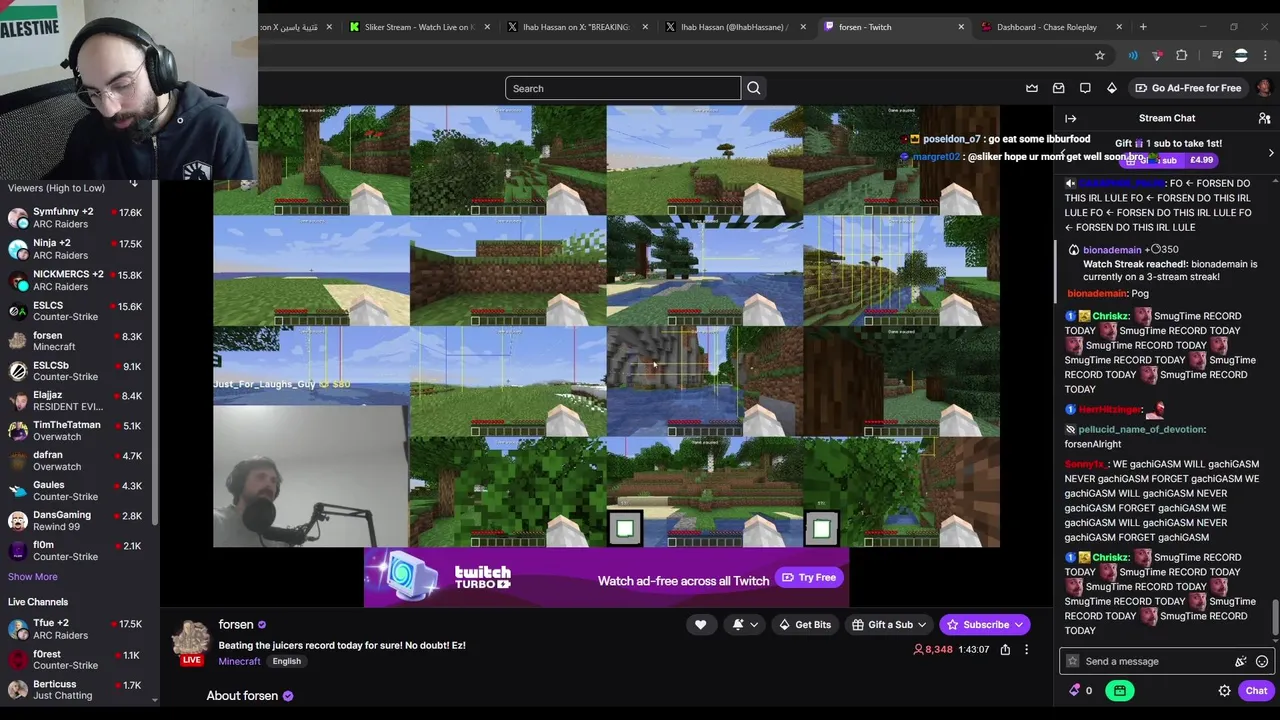Viewport: 1280px width, 720px height.
Task: Click Go Ad-Free for Free button
Action: point(1187,88)
